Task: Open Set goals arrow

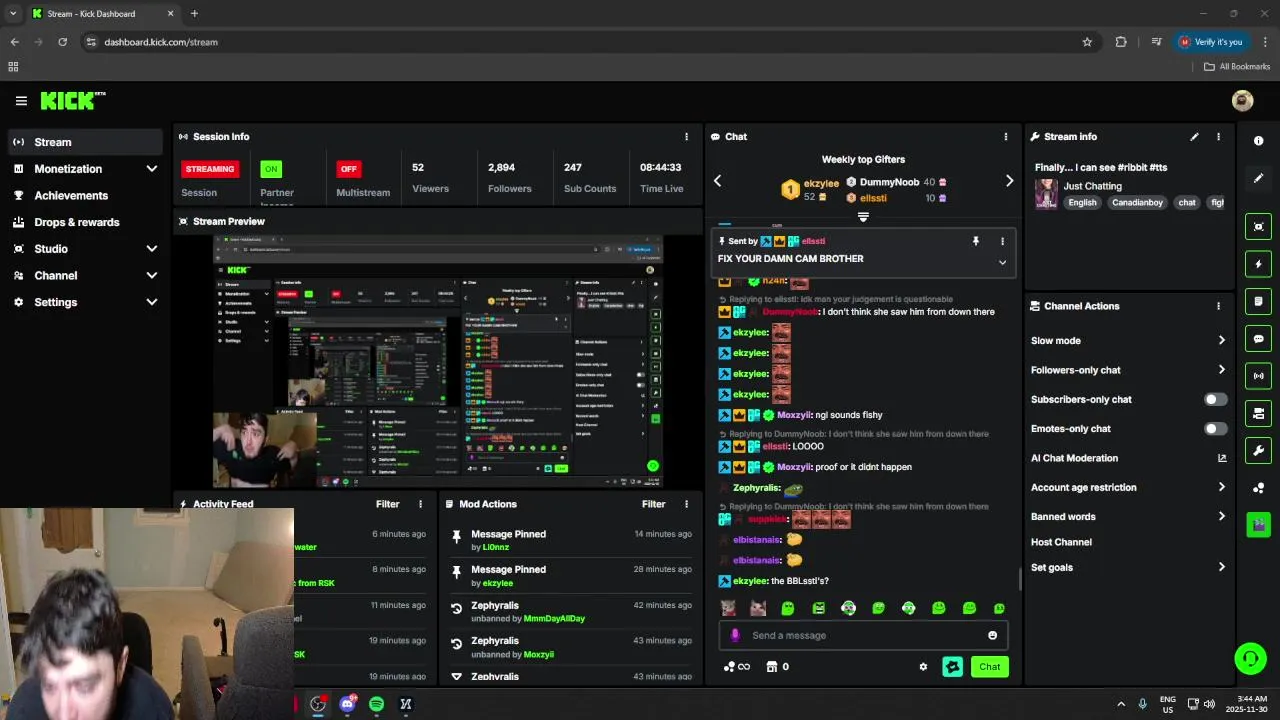Action: click(1221, 568)
